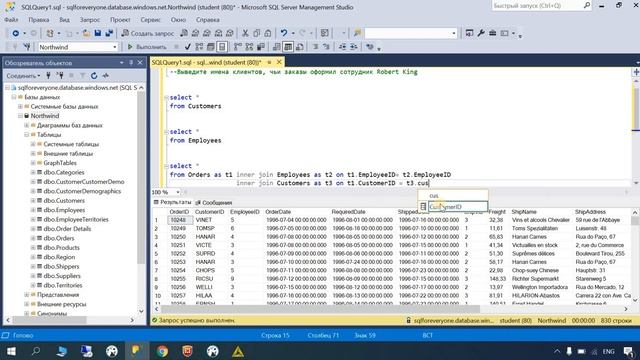This screenshot has height=360, width=640.
Task: Toggle Results to Text mode
Action: [x=277, y=47]
